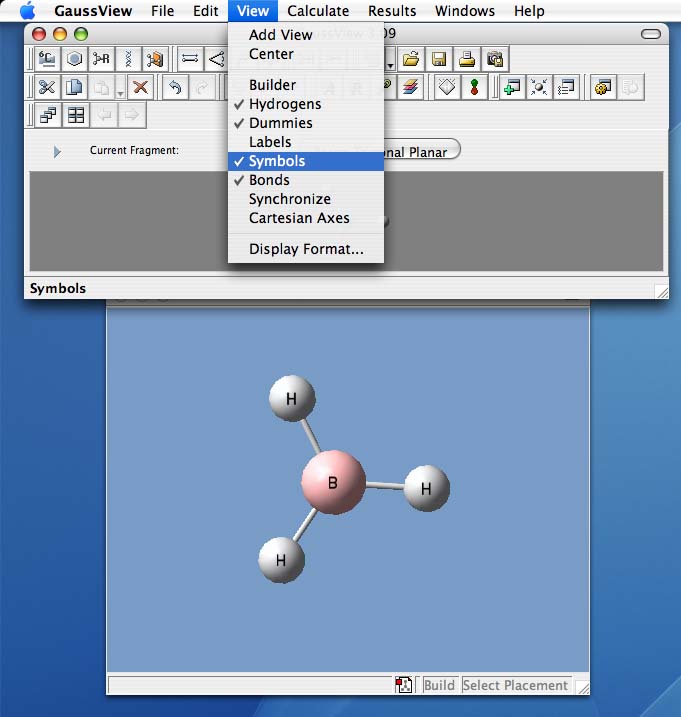The image size is (681, 717).
Task: Uncheck Dummies in the View menu
Action: [x=280, y=123]
